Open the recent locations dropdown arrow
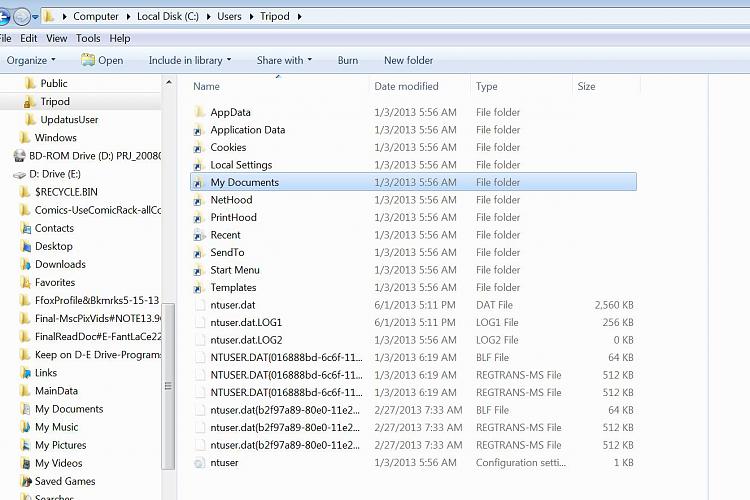 tap(35, 17)
